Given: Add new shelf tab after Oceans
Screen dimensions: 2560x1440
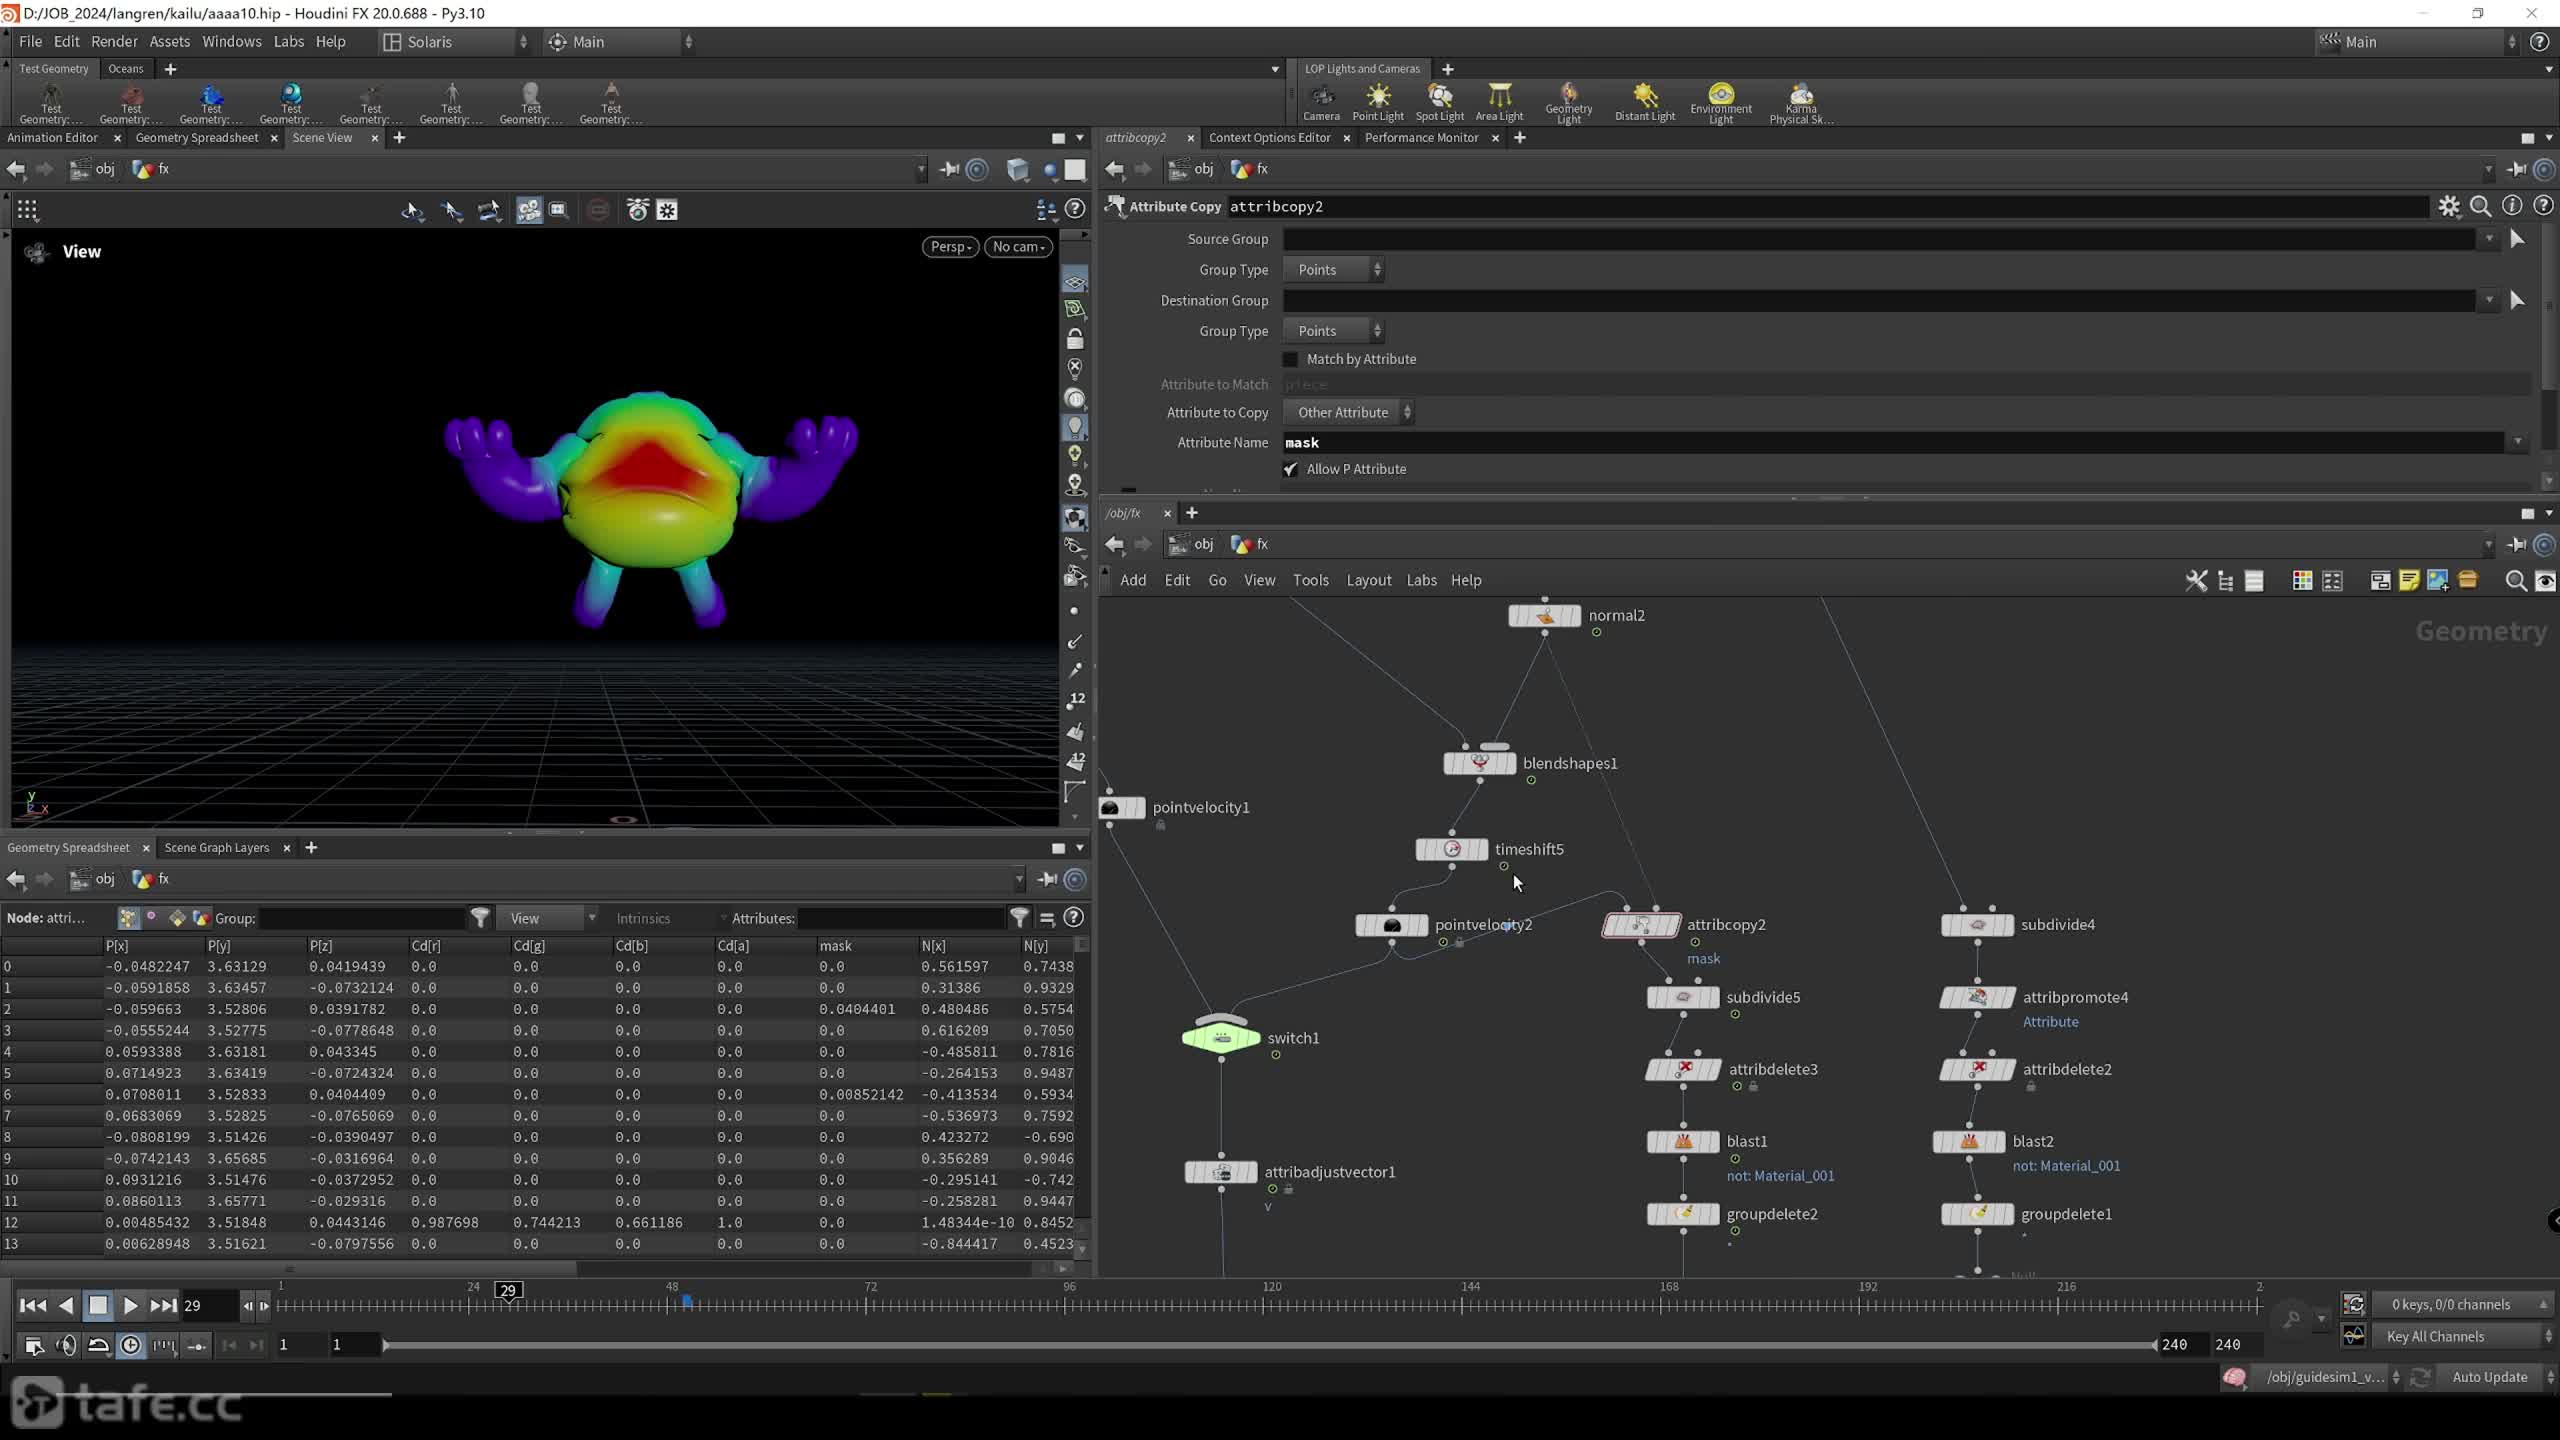Looking at the screenshot, I should click(170, 69).
